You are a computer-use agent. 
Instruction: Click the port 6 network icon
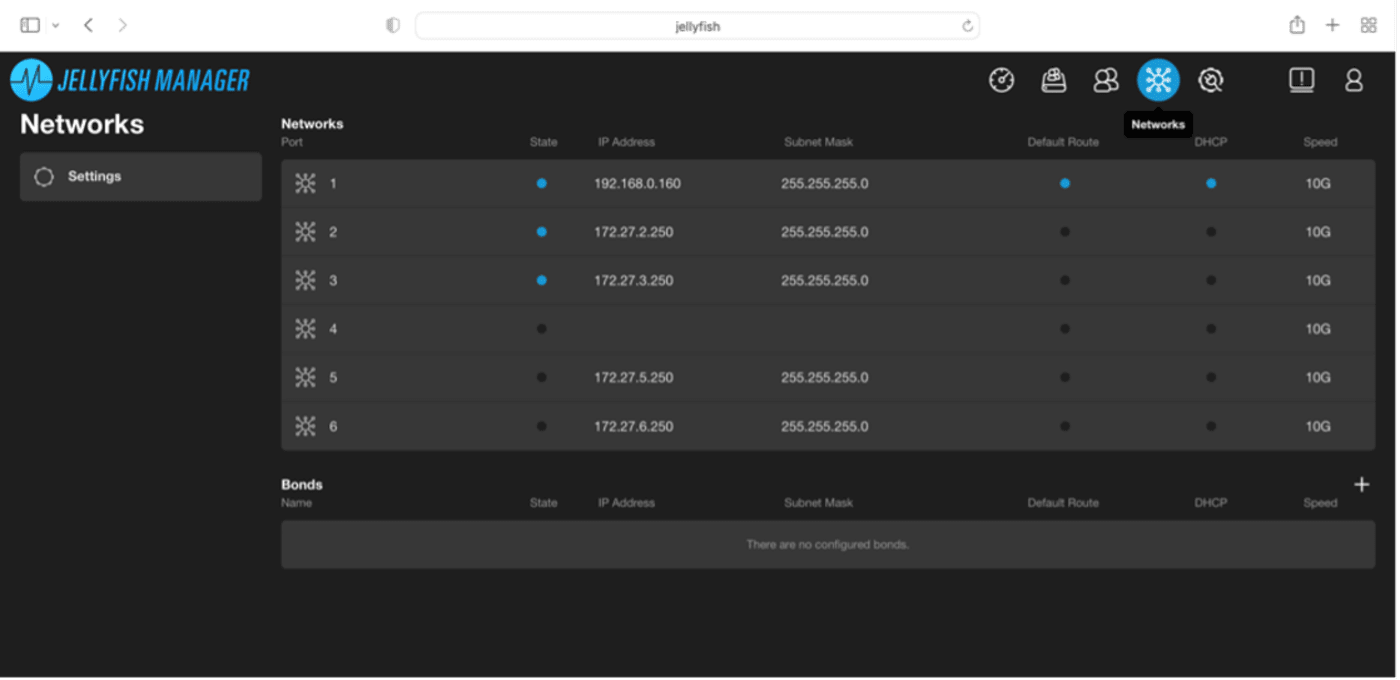(305, 426)
